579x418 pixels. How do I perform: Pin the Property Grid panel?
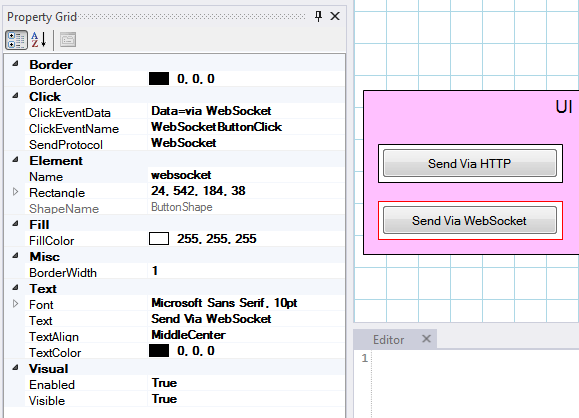[x=318, y=16]
